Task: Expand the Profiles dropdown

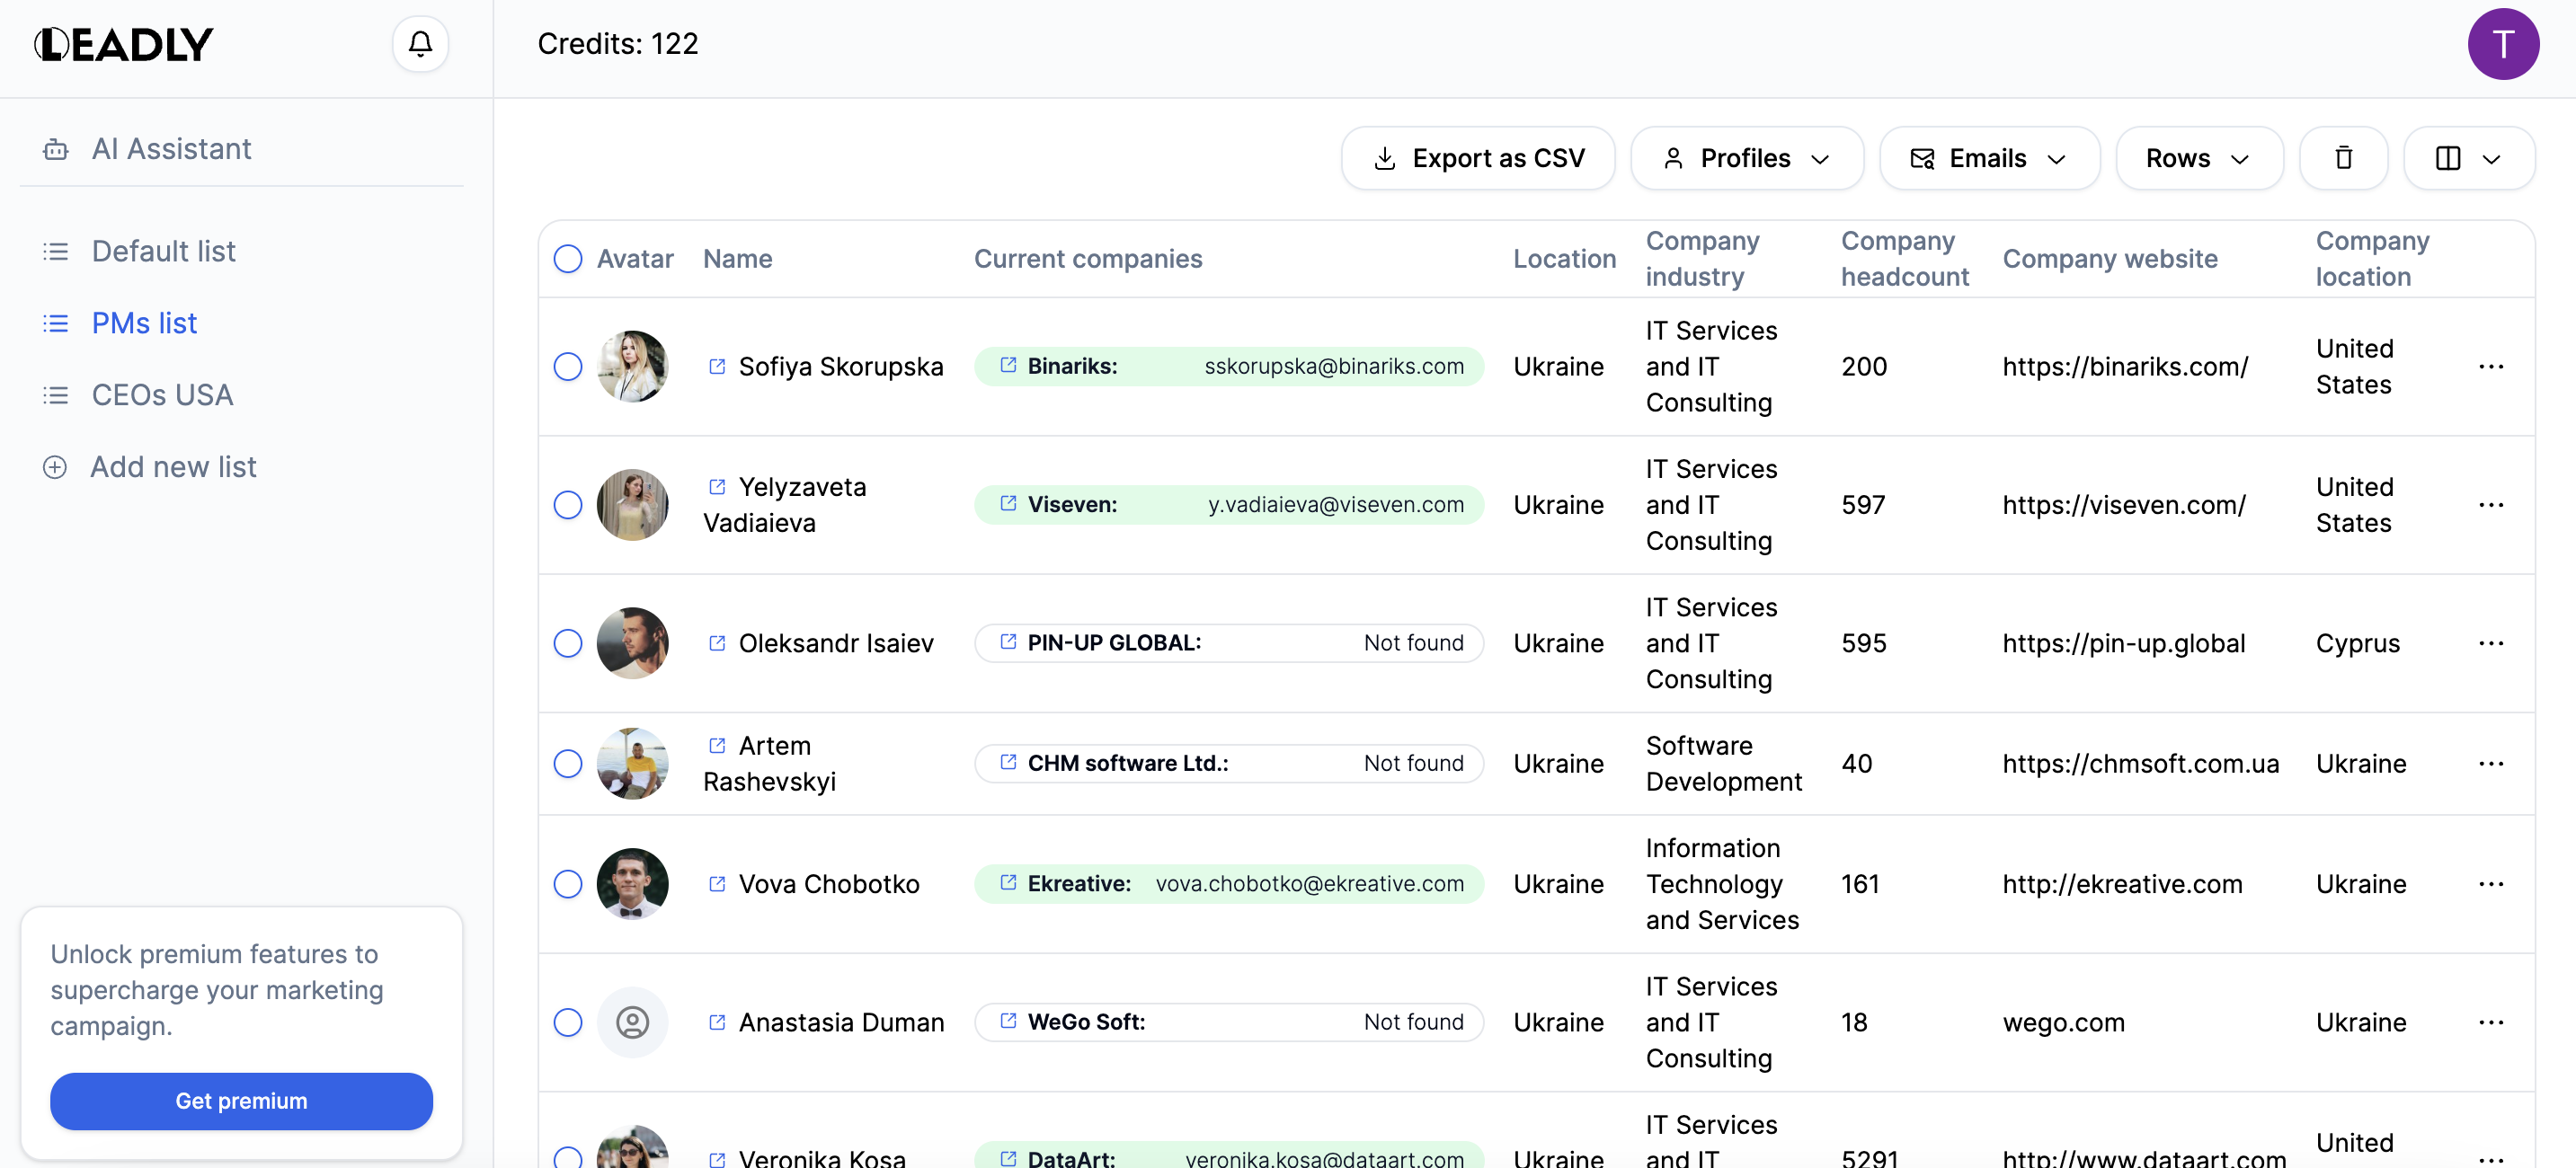Action: coord(1746,158)
